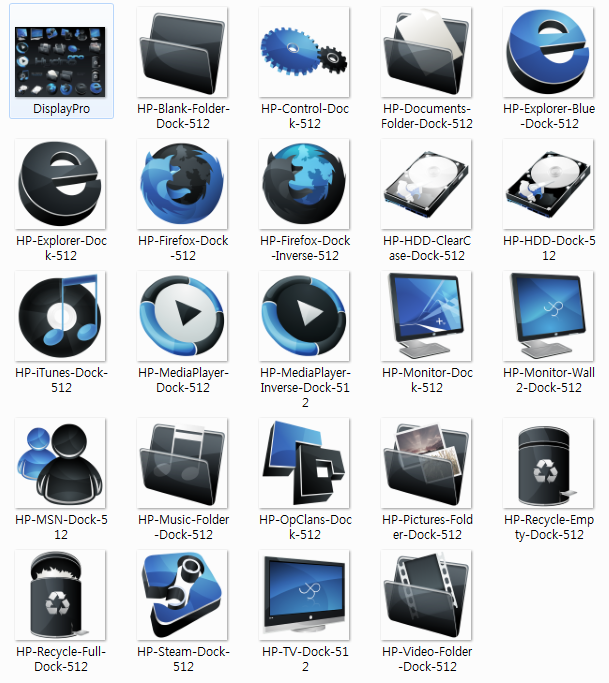
Task: Click the HP-Video-Folder-Dock-512 file name text
Action: coord(427,659)
